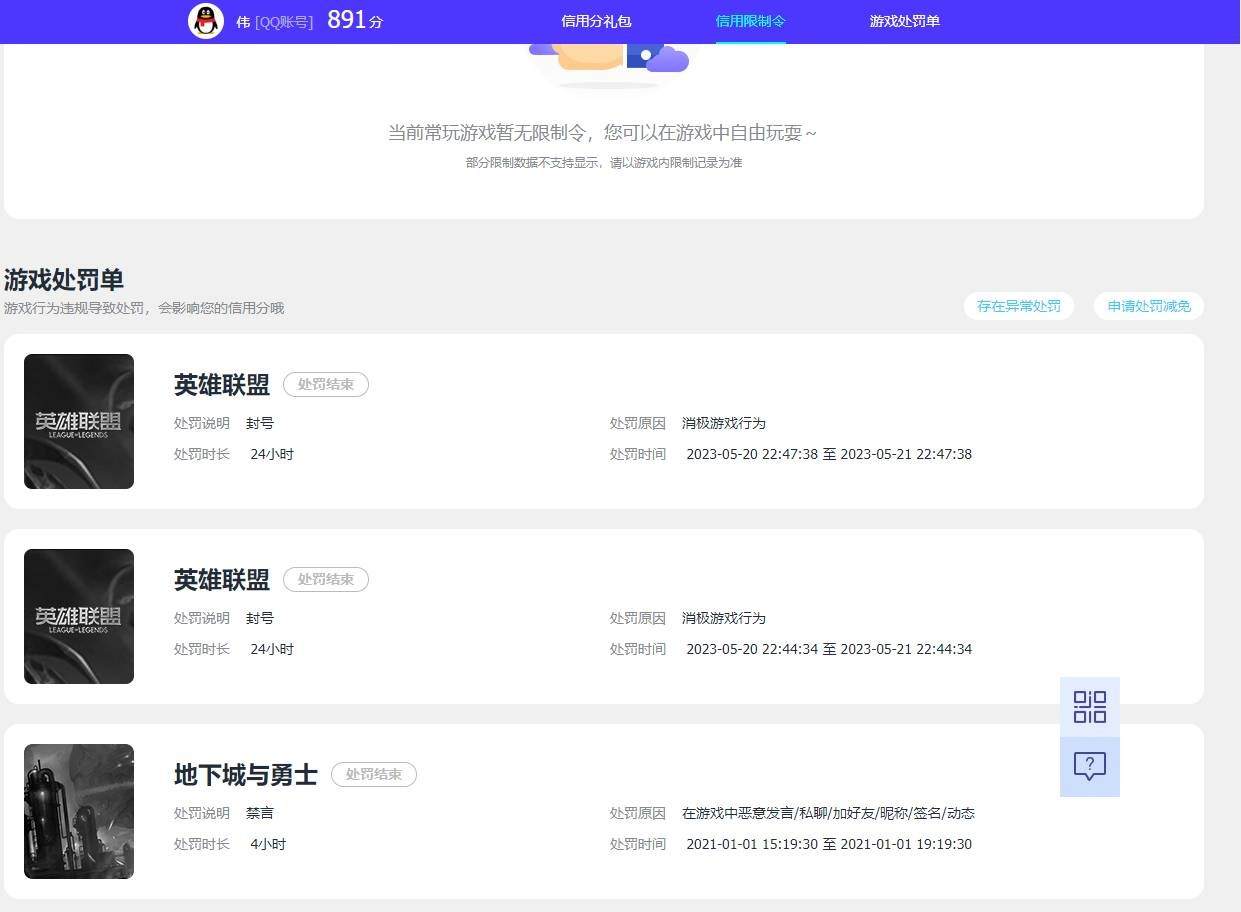Click the 当前常玩游戏暂无限制令 notice text
Screen dimensions: 1241x912
click(x=603, y=132)
